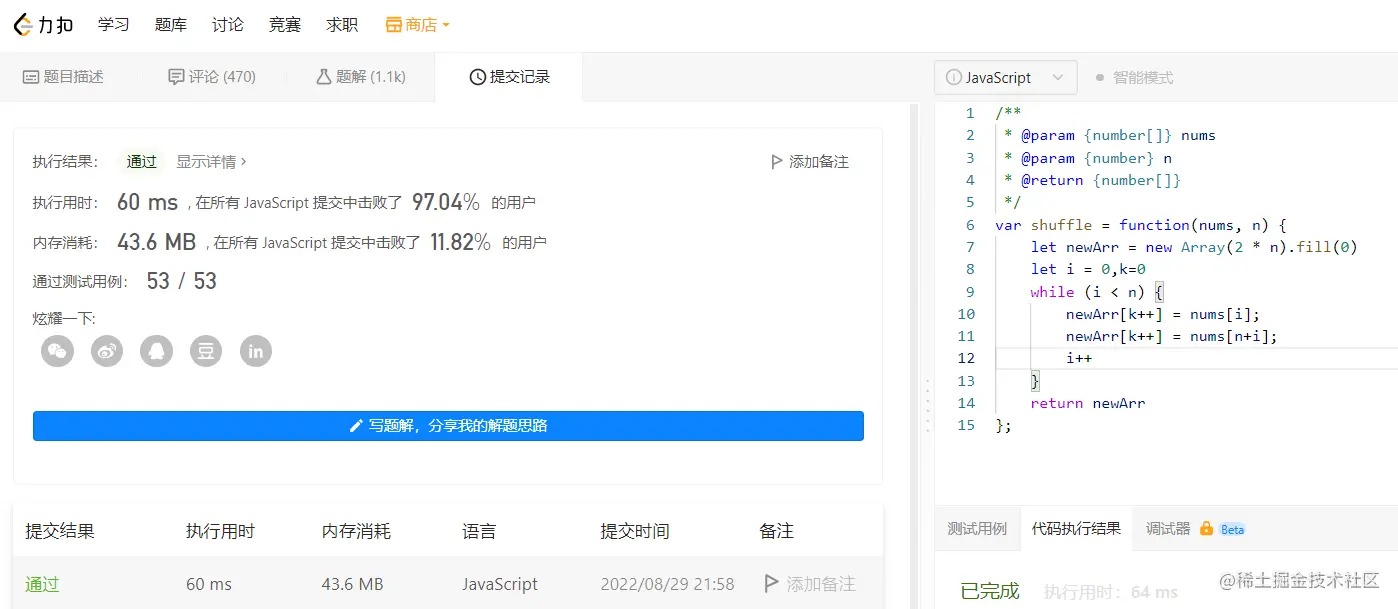The width and height of the screenshot is (1398, 609).
Task: Share result via Douban icon
Action: click(206, 350)
